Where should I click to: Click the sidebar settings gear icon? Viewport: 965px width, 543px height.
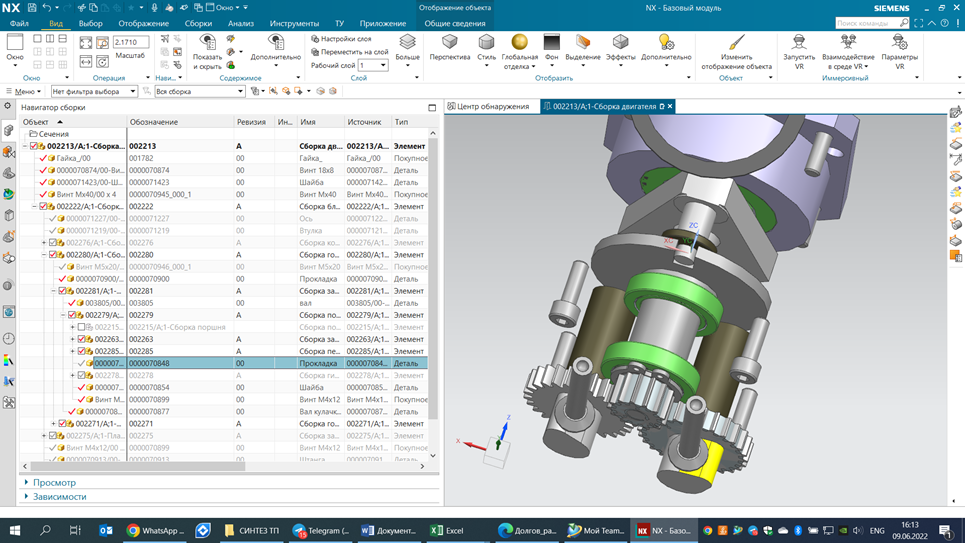tap(8, 106)
